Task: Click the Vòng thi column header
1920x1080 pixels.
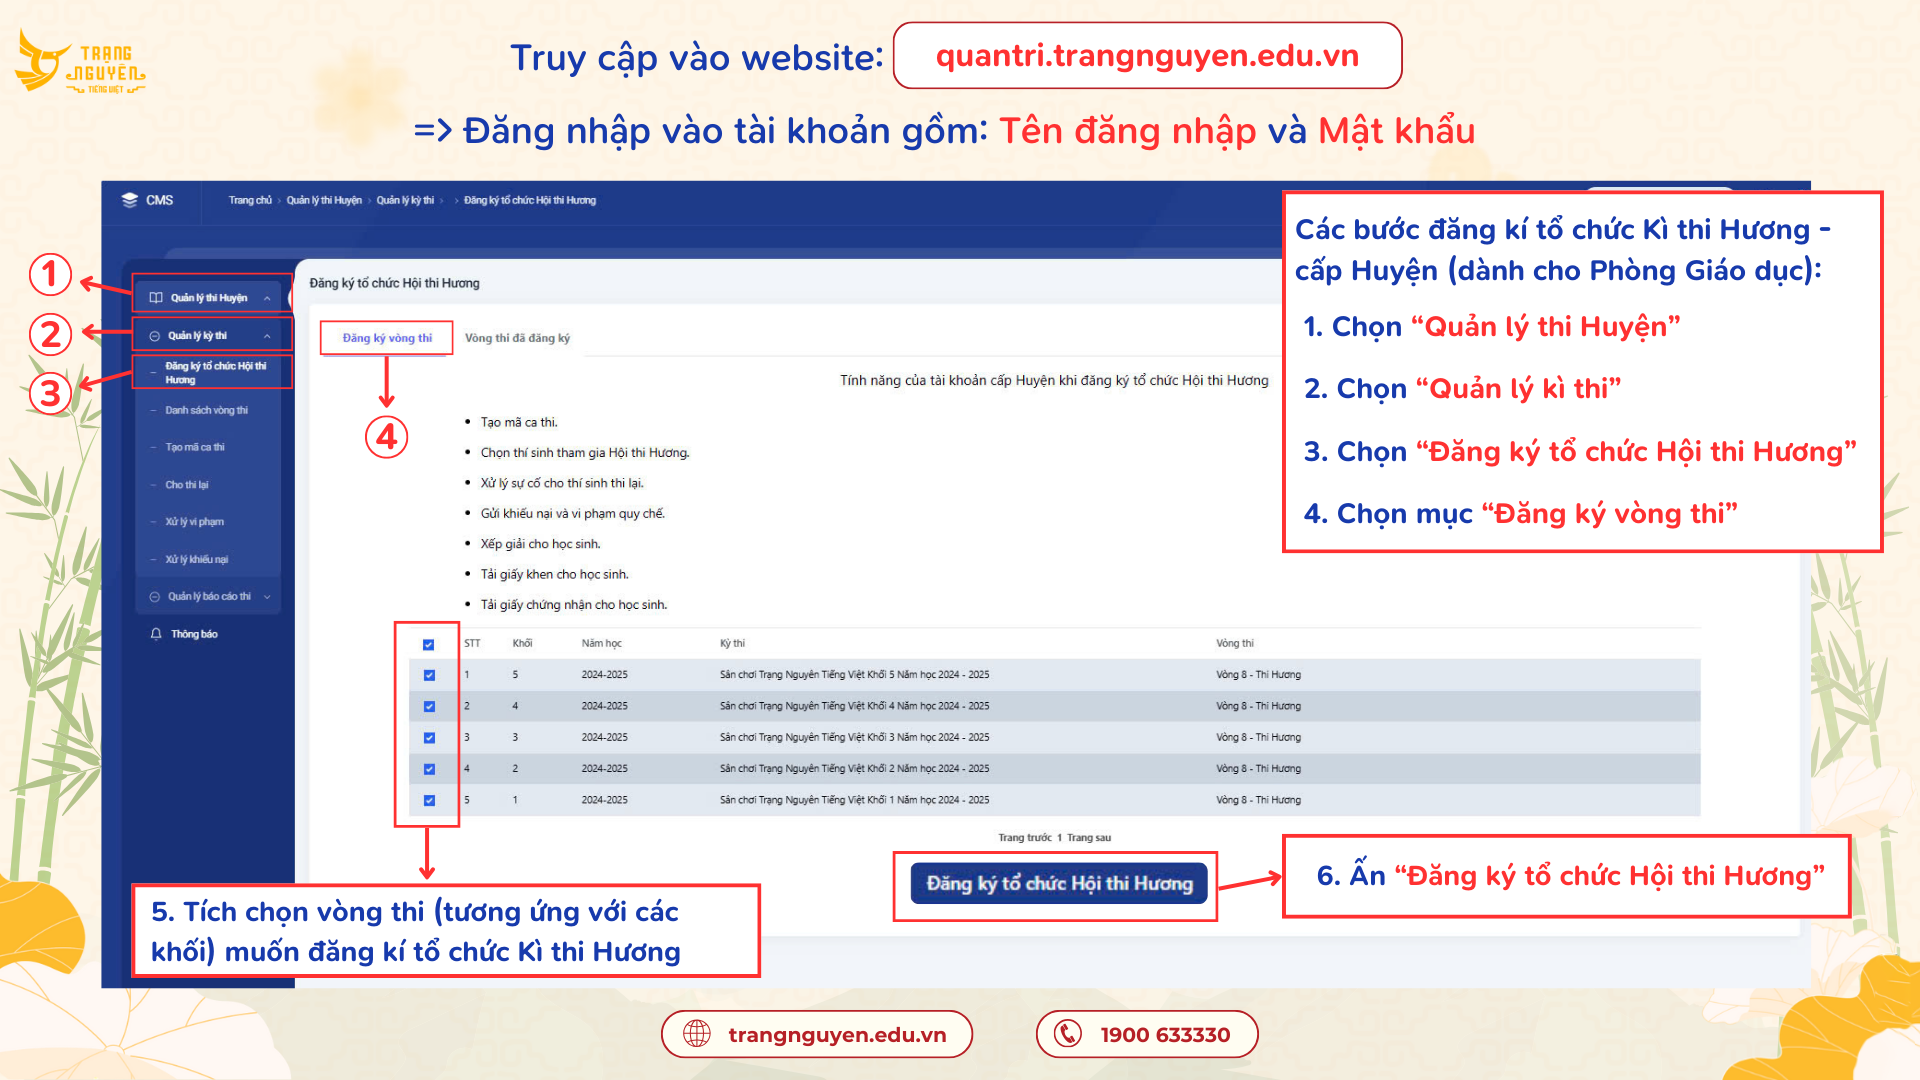Action: (x=1234, y=643)
